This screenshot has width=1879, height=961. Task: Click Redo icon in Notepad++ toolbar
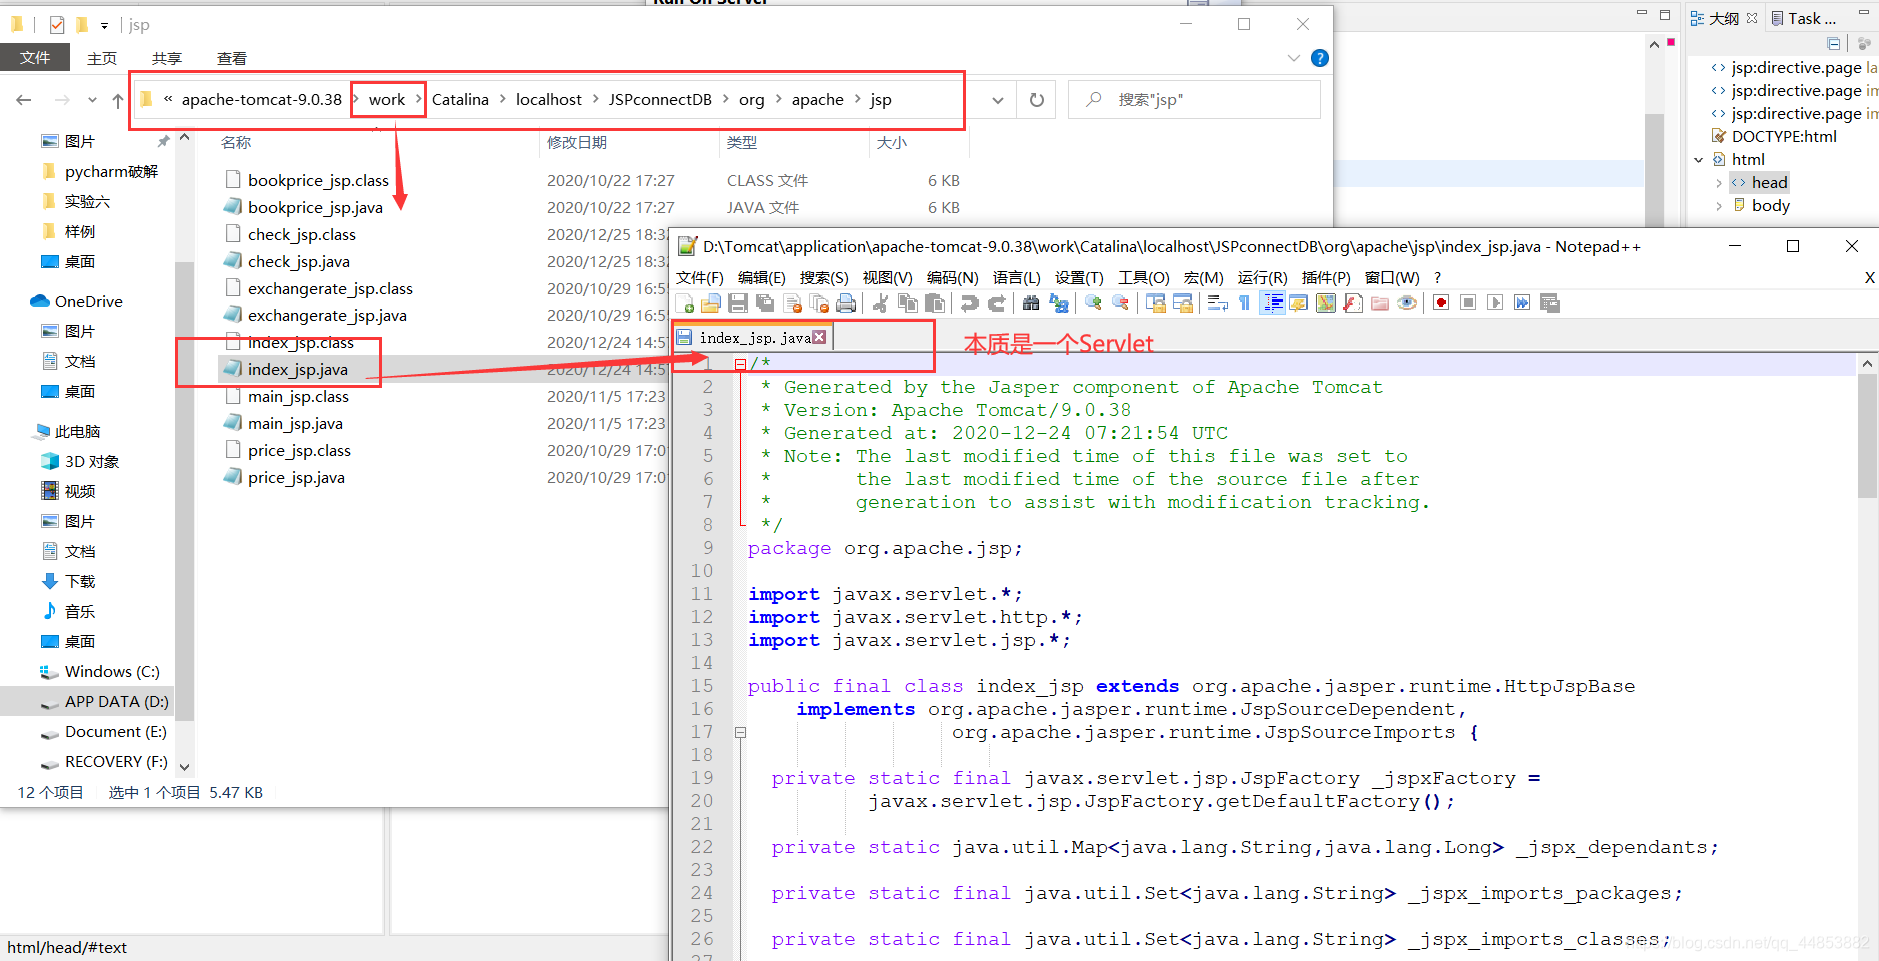[996, 303]
